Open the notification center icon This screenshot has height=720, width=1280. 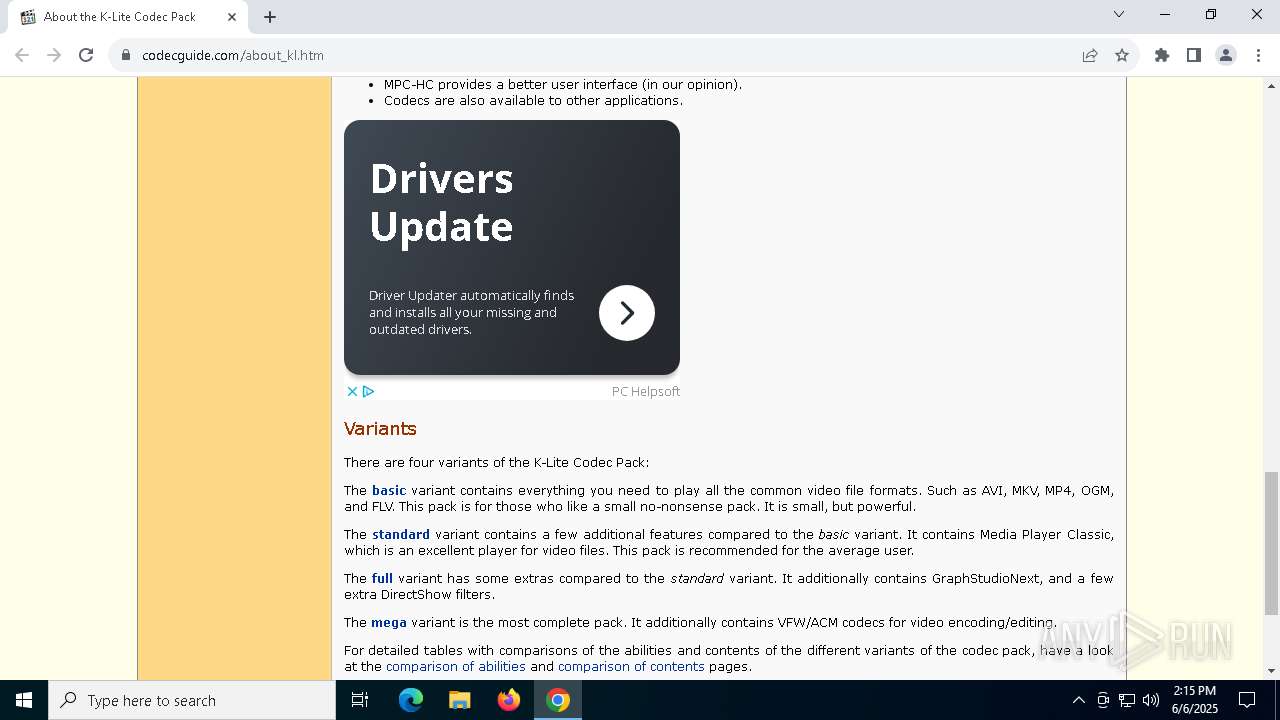tap(1247, 700)
